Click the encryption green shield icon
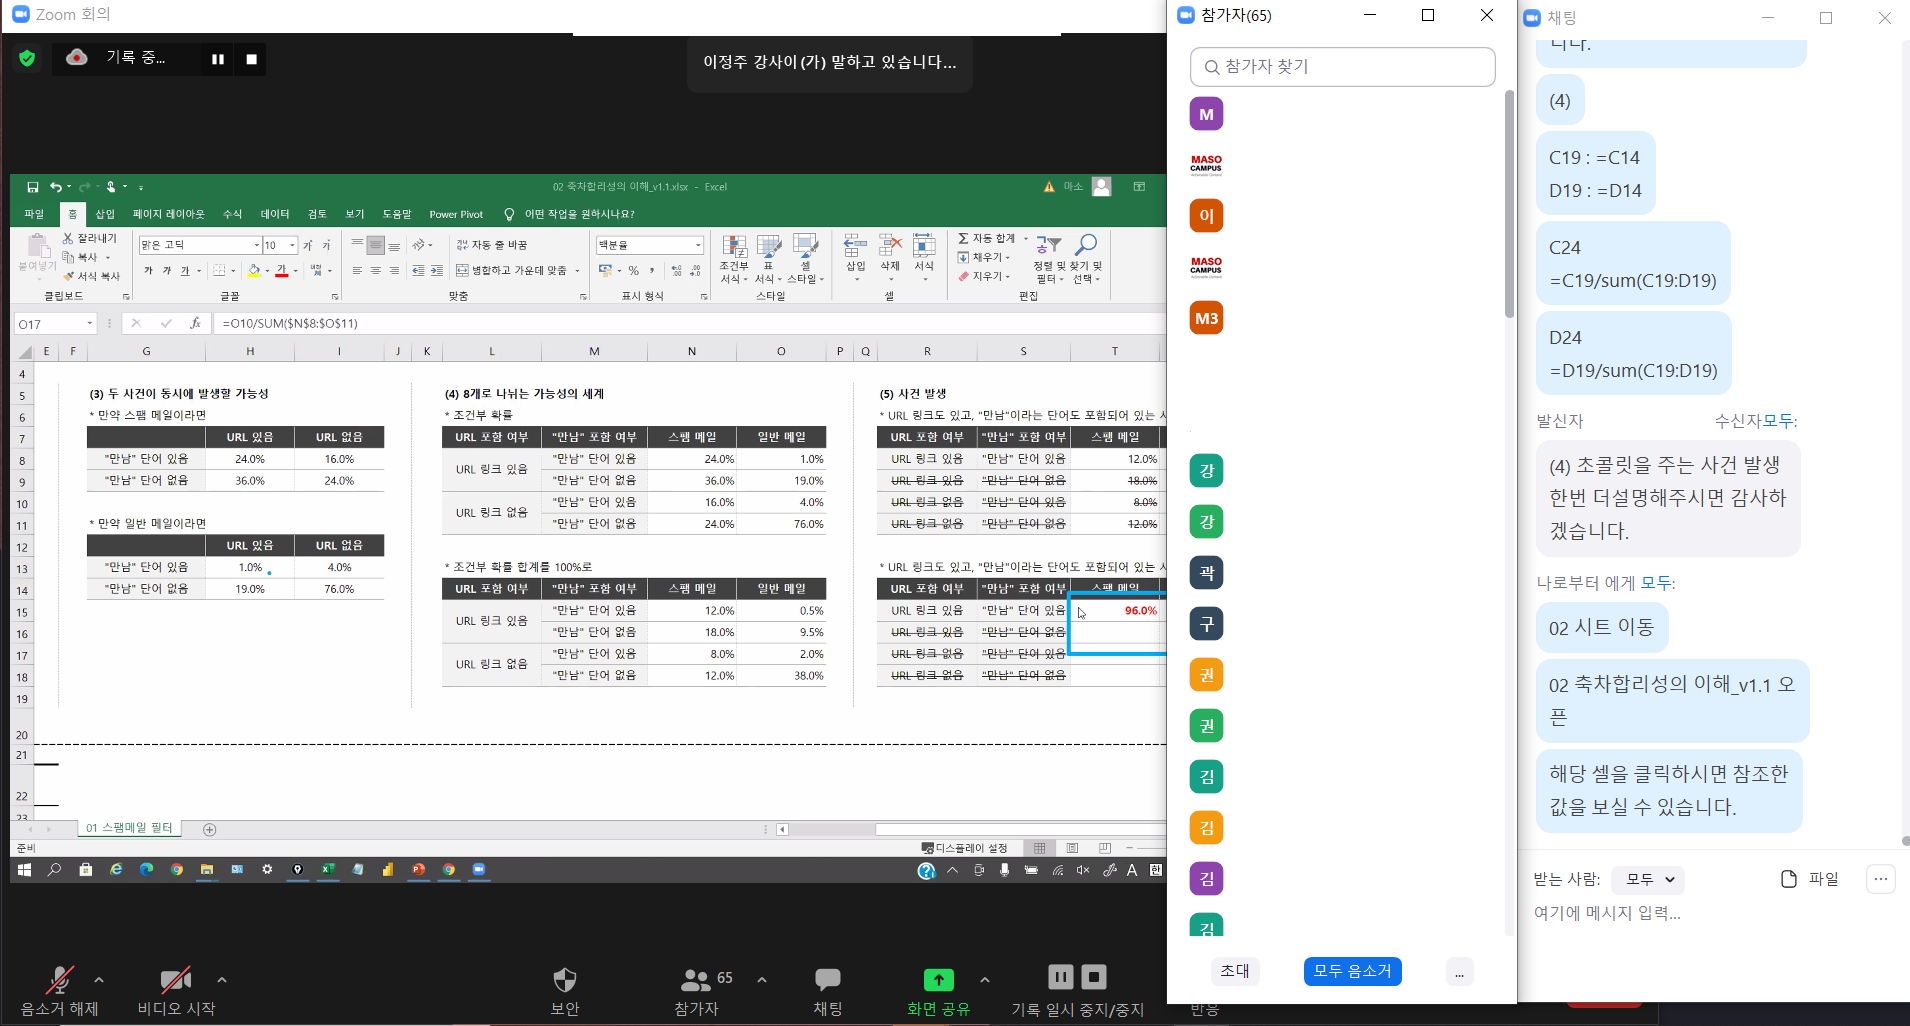The image size is (1910, 1026). (x=27, y=59)
